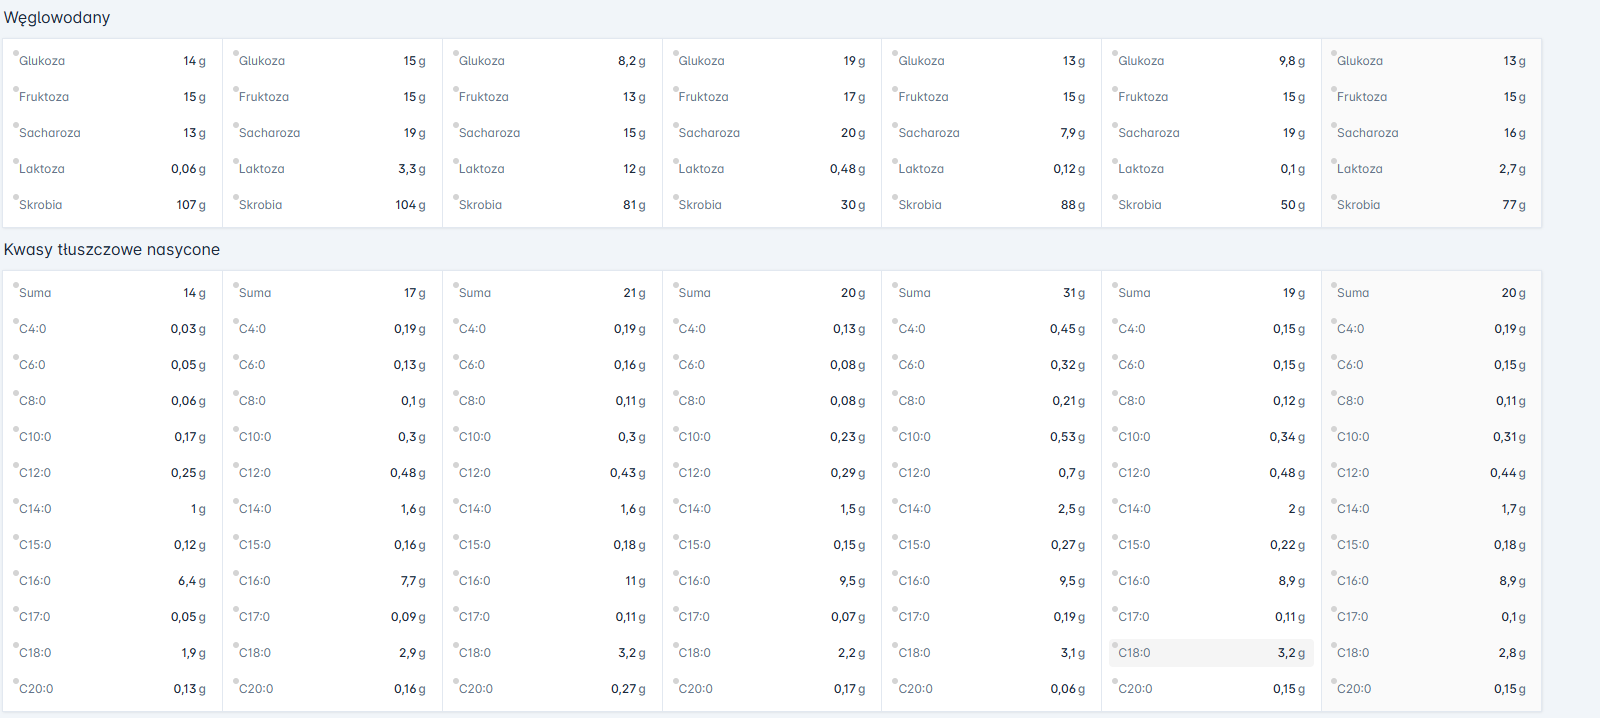Select the Skrobia 104 g row
1600x718 pixels.
332,205
